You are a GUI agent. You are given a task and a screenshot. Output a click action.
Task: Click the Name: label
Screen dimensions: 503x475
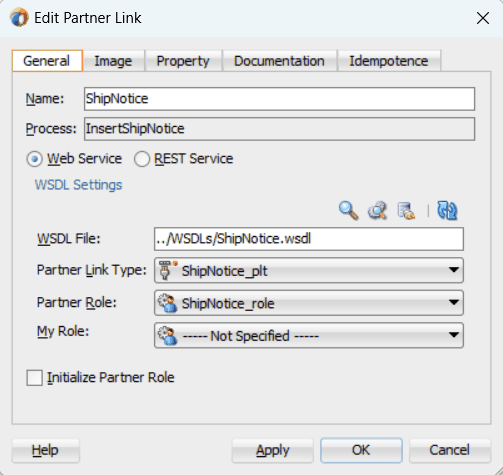[x=45, y=99]
